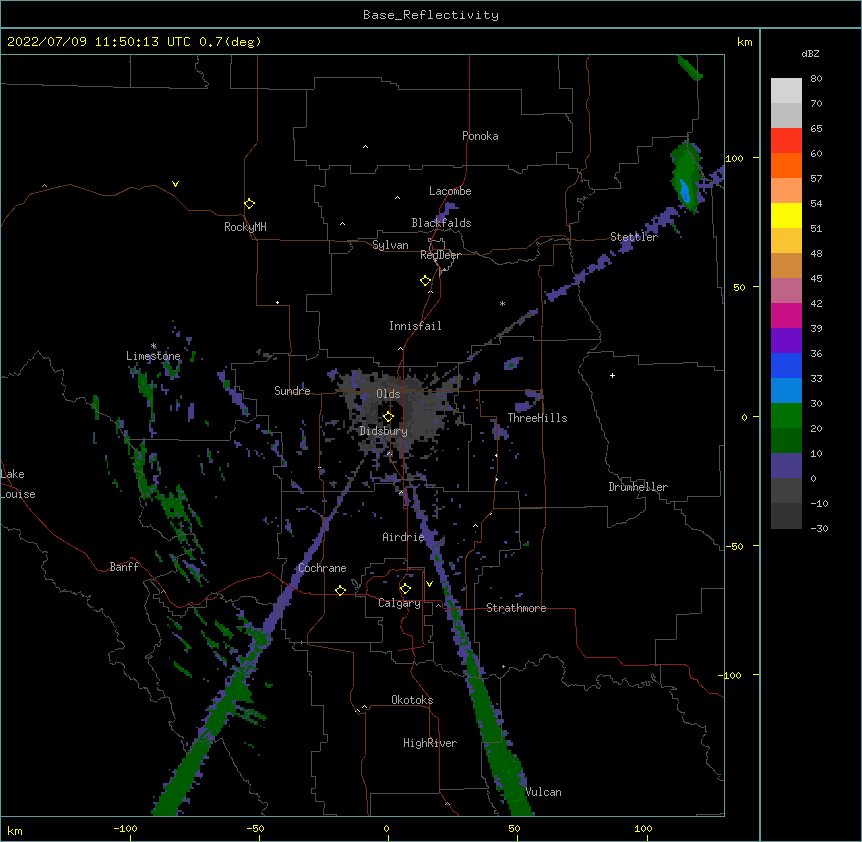This screenshot has width=862, height=842.
Task: Click yellow V marker northwest of RockyMH
Action: pyautogui.click(x=175, y=184)
